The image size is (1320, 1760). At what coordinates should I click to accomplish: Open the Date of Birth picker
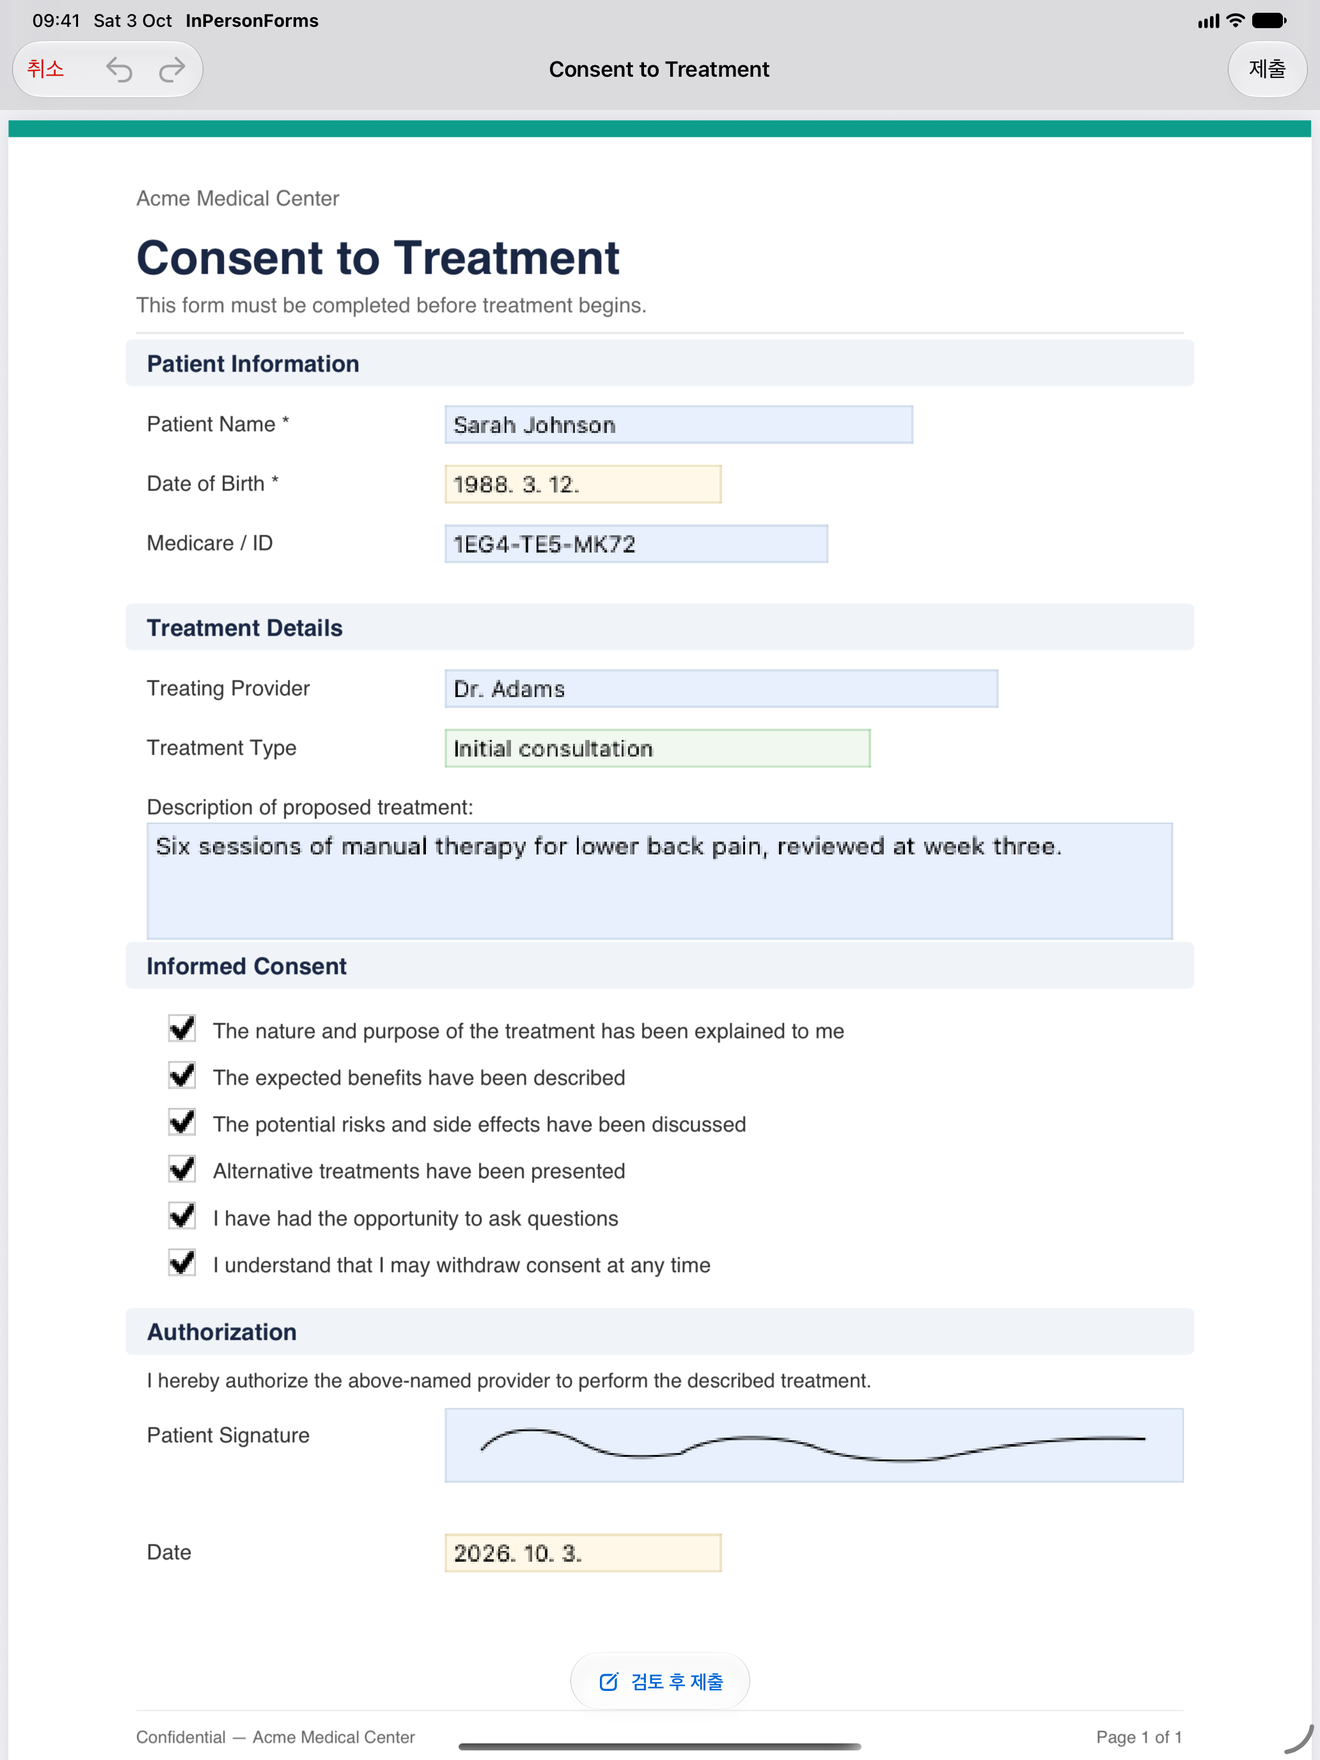click(x=583, y=484)
